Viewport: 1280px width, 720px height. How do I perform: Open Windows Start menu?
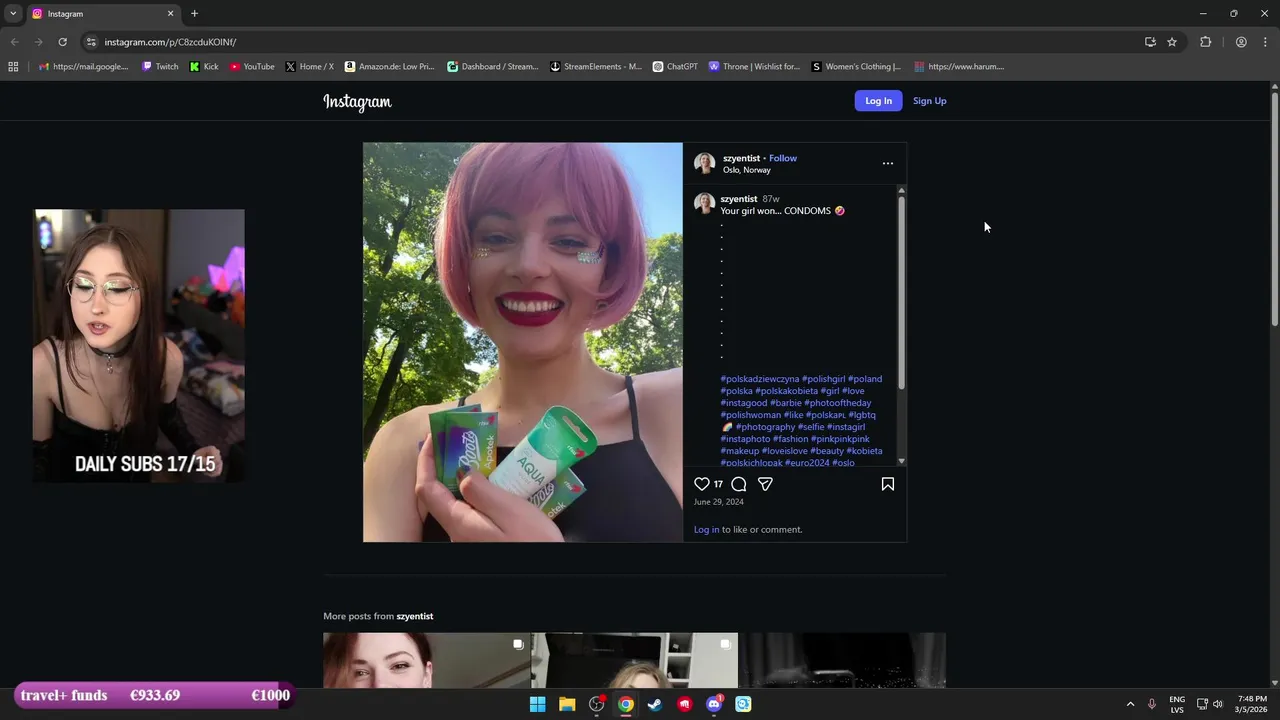click(537, 704)
